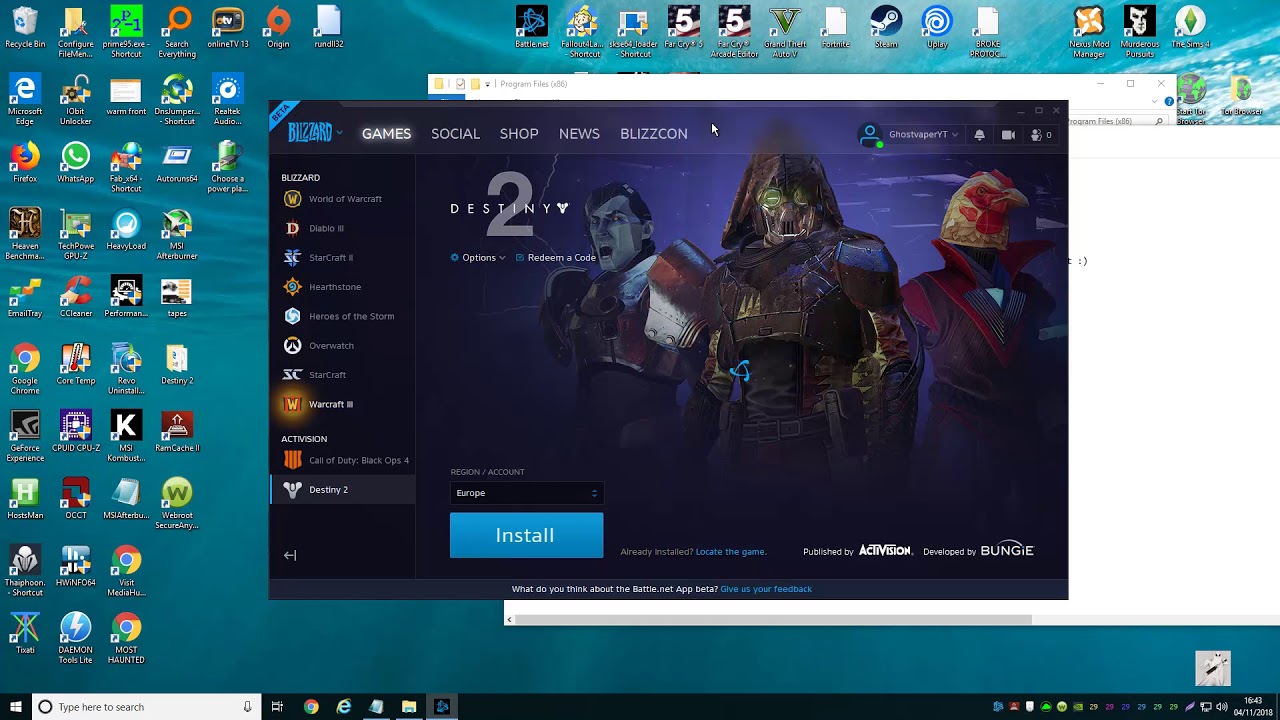Click taskbar volume speaker icon
Viewport: 1280px width, 720px height.
pyautogui.click(x=1222, y=707)
